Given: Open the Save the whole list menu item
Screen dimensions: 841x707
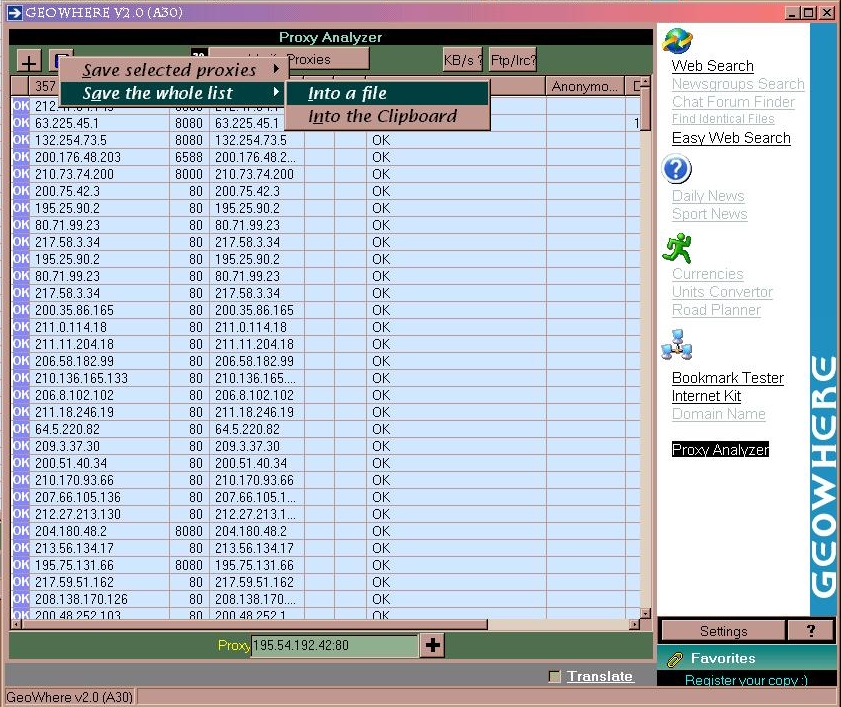Looking at the screenshot, I should 174,93.
